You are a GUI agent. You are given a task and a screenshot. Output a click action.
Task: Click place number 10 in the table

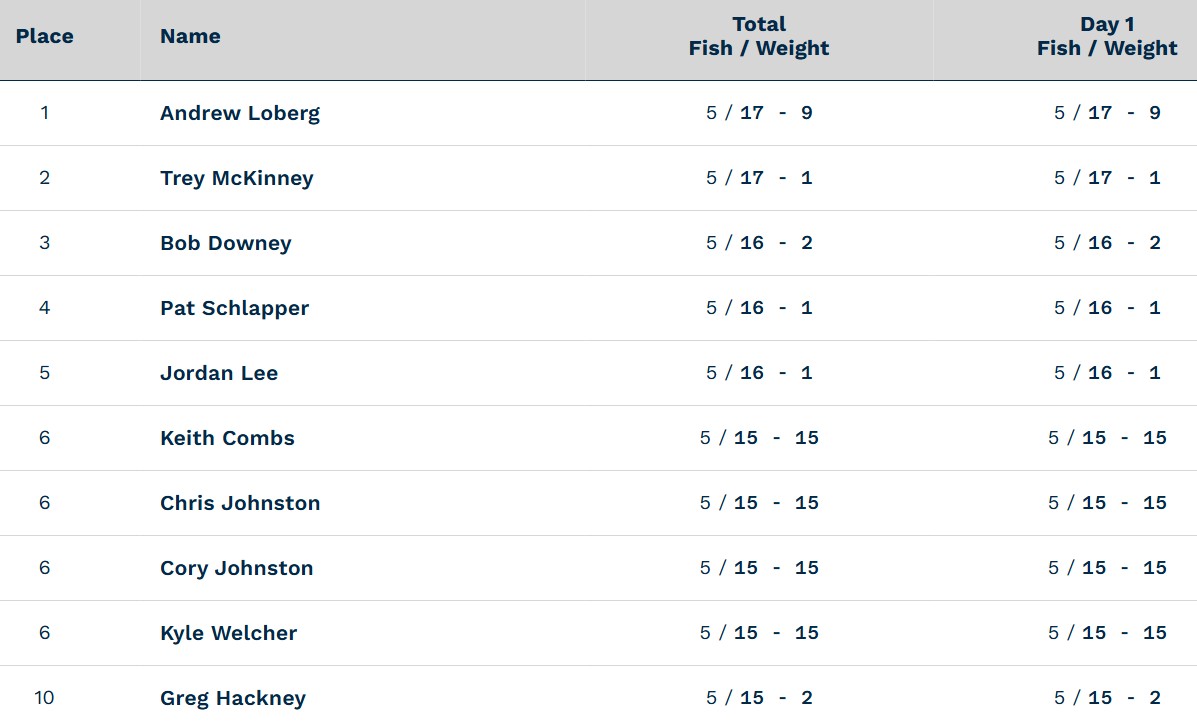click(44, 698)
